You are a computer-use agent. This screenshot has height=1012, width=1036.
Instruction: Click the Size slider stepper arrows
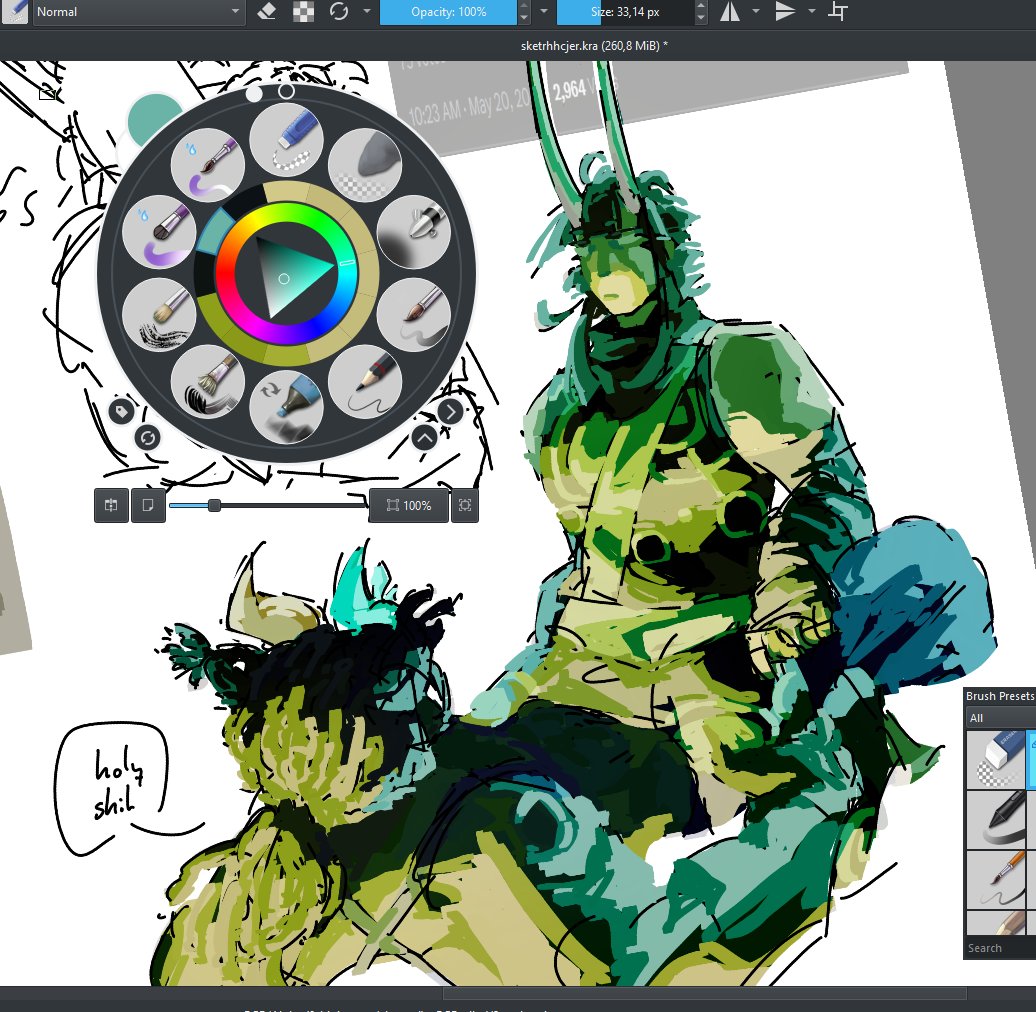pyautogui.click(x=701, y=12)
